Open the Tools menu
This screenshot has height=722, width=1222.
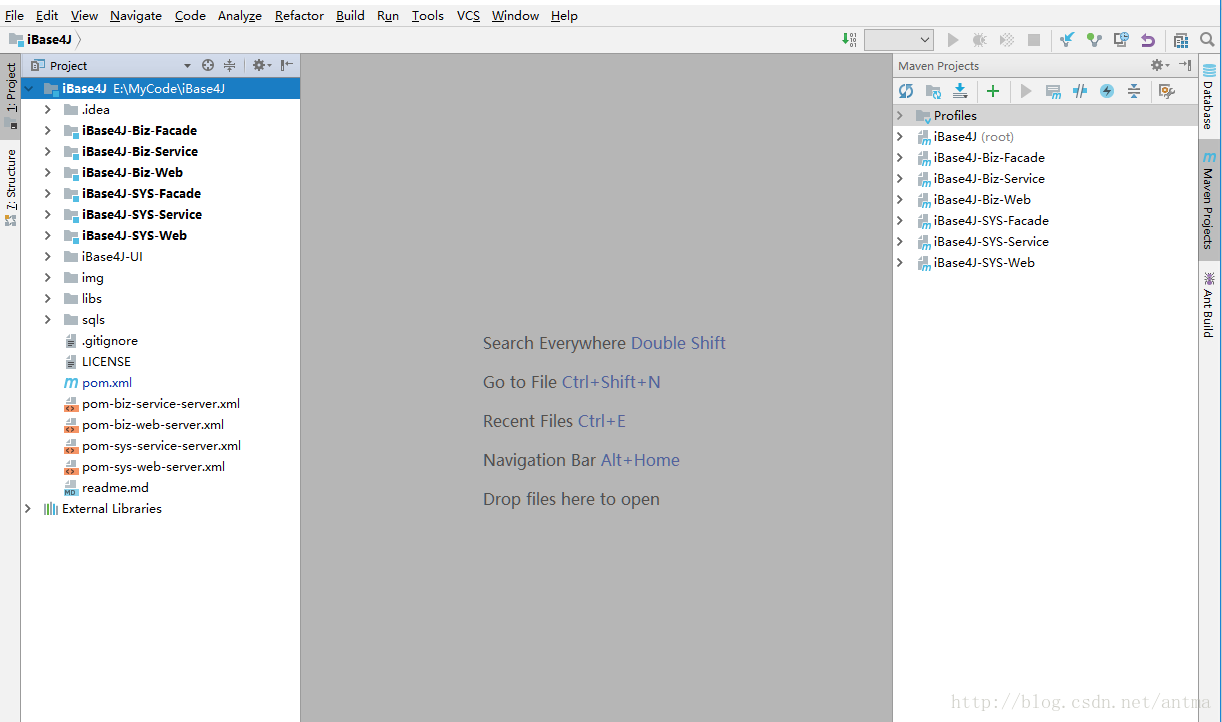[x=427, y=15]
